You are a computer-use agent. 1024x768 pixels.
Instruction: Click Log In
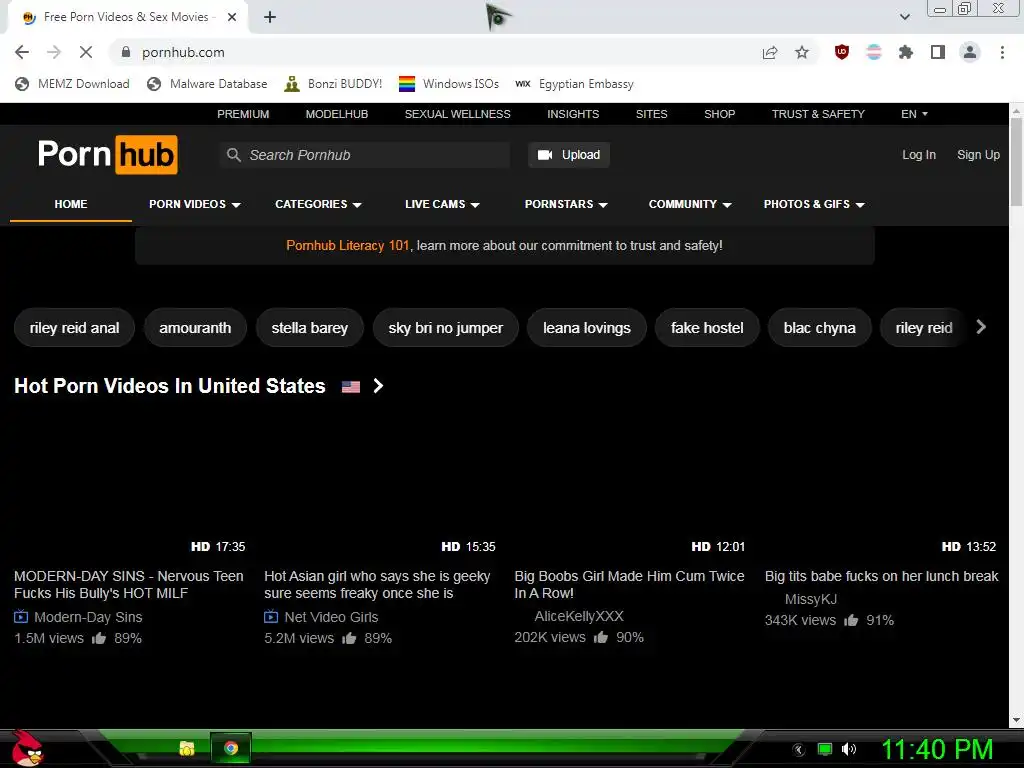click(919, 155)
